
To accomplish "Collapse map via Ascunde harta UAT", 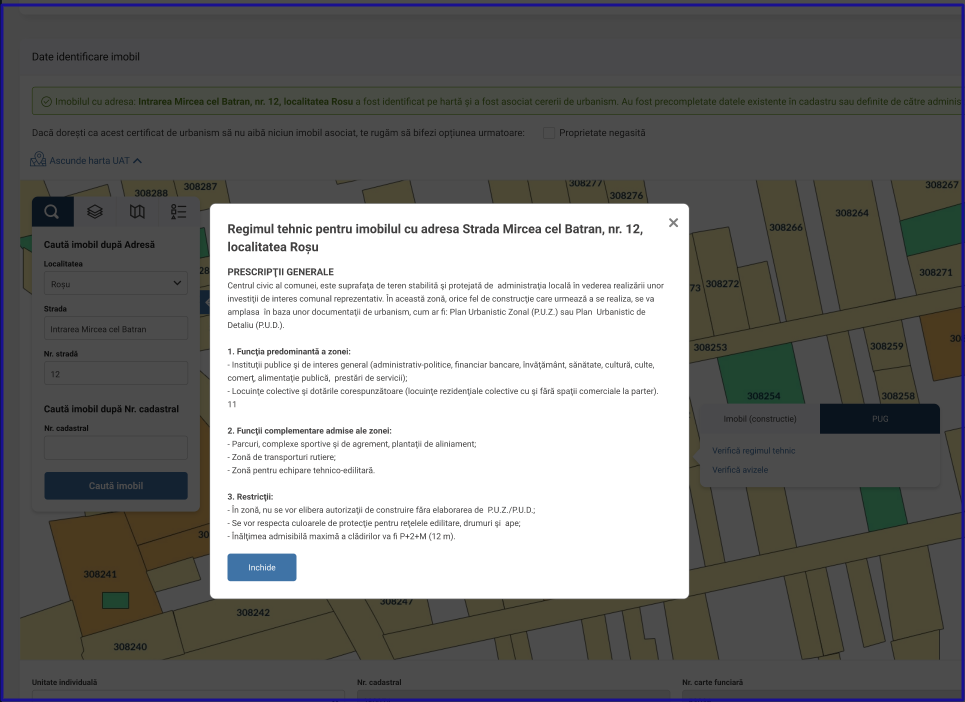I will pyautogui.click(x=95, y=161).
